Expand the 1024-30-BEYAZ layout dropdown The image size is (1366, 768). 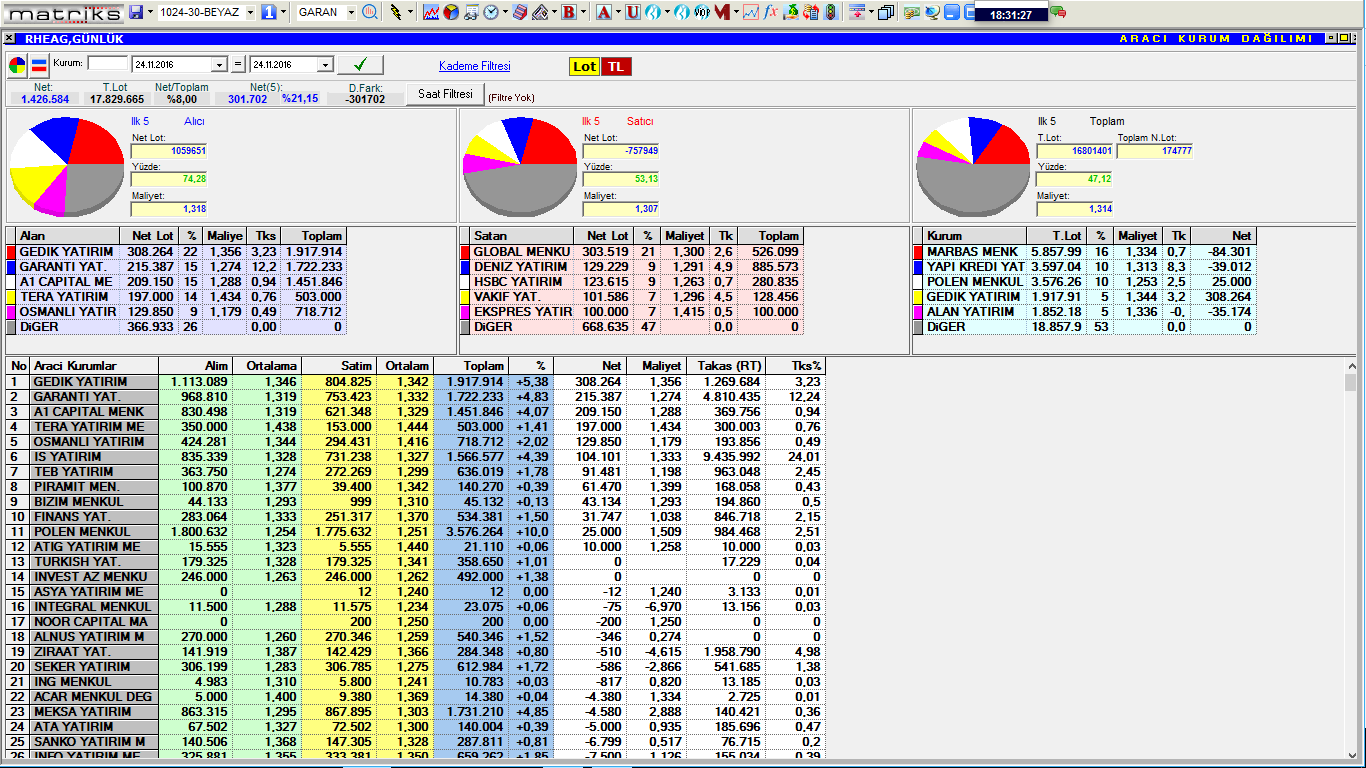tap(248, 13)
